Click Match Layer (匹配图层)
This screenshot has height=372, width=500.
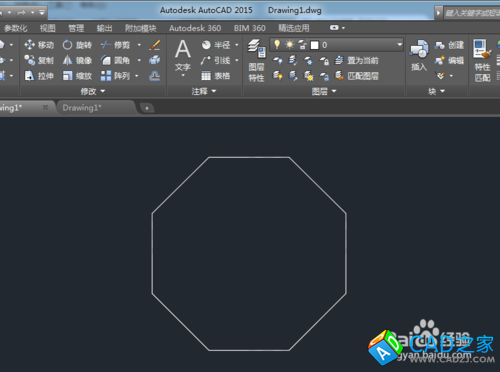click(x=357, y=76)
